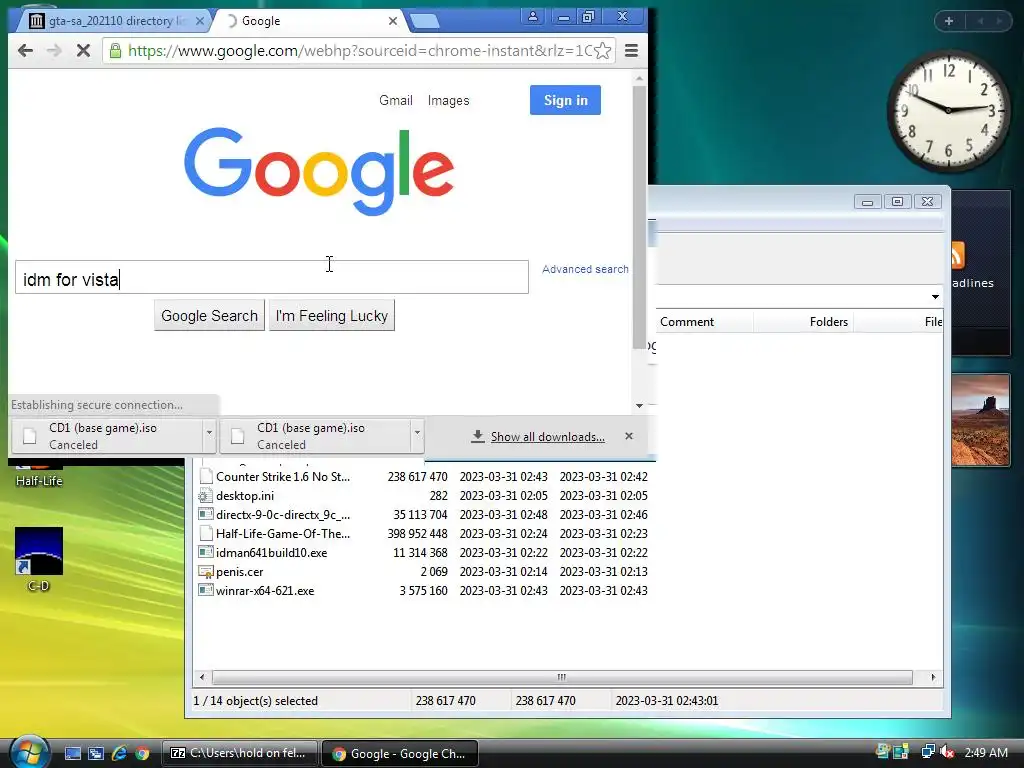Launch Internet Explorer from Quick Launch
This screenshot has width=1024, height=768.
click(x=119, y=754)
